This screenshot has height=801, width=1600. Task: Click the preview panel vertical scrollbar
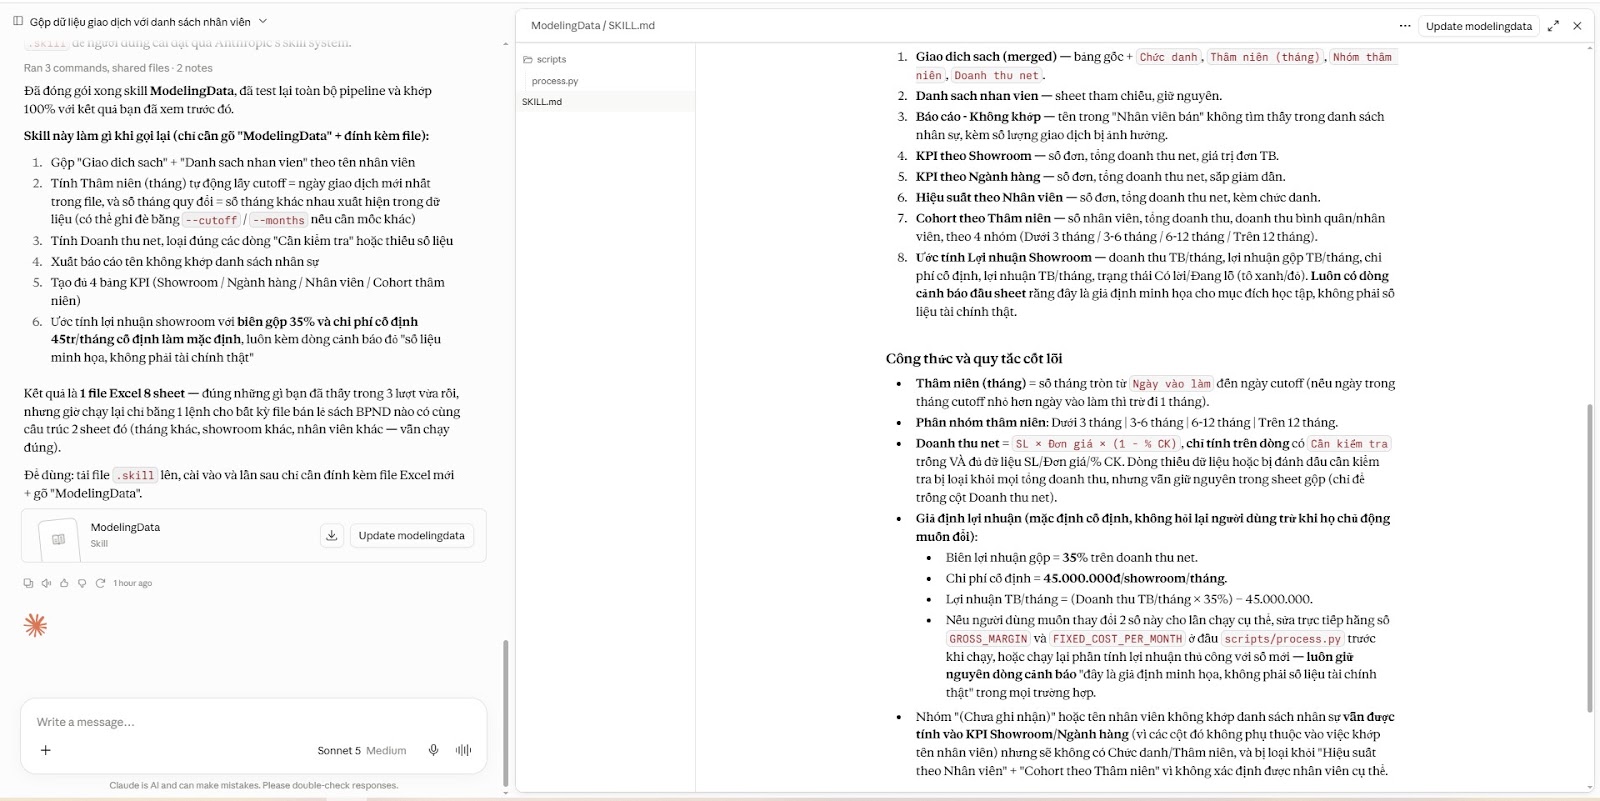click(x=1590, y=558)
